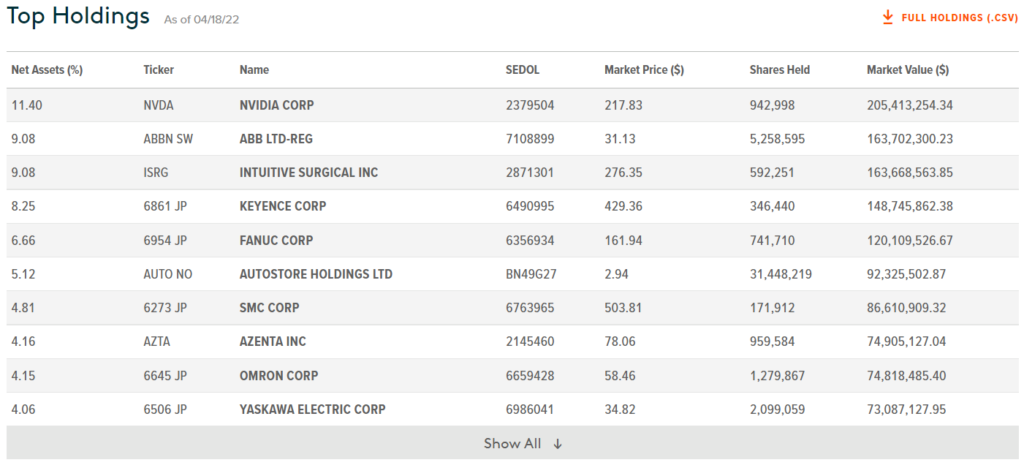This screenshot has width=1024, height=468.
Task: Select the SMC CORP name cell
Action: click(270, 308)
